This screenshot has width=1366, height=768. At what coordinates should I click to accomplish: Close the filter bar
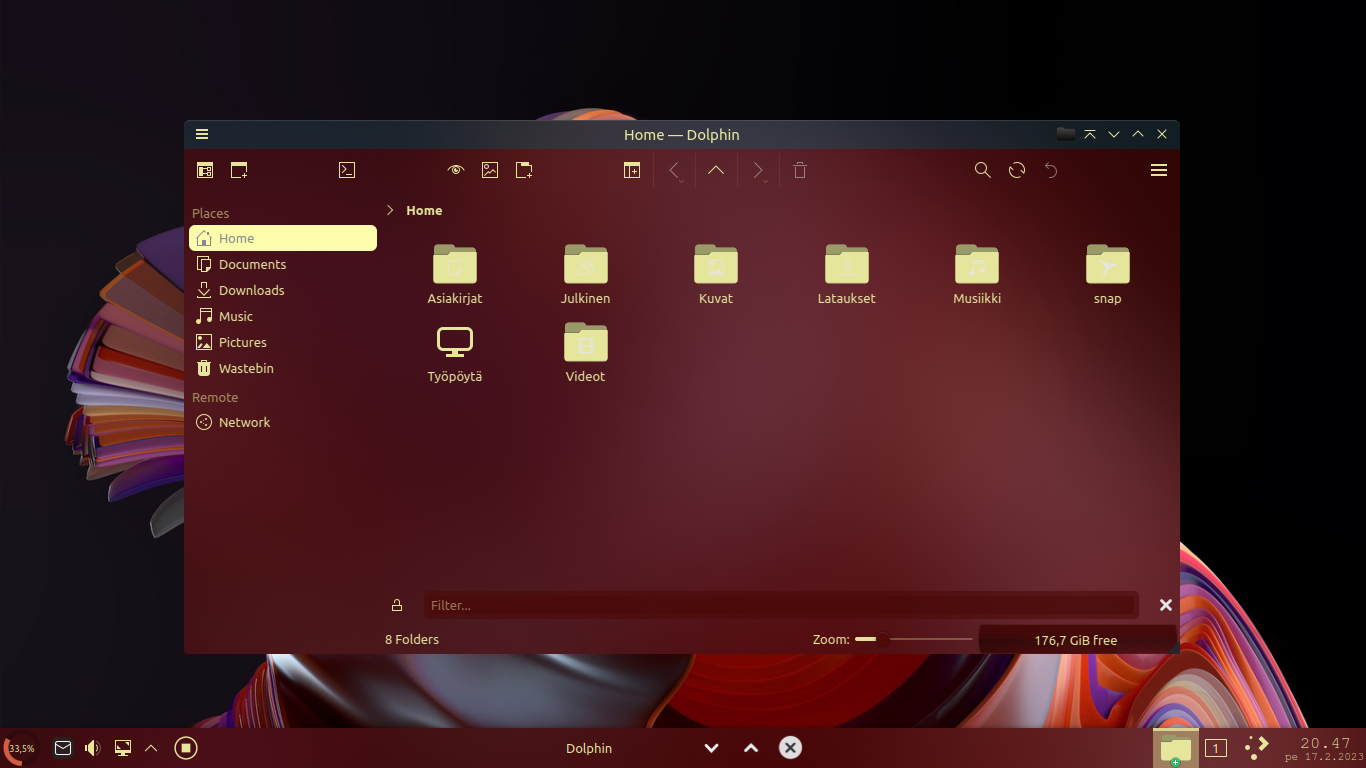[x=1165, y=605]
